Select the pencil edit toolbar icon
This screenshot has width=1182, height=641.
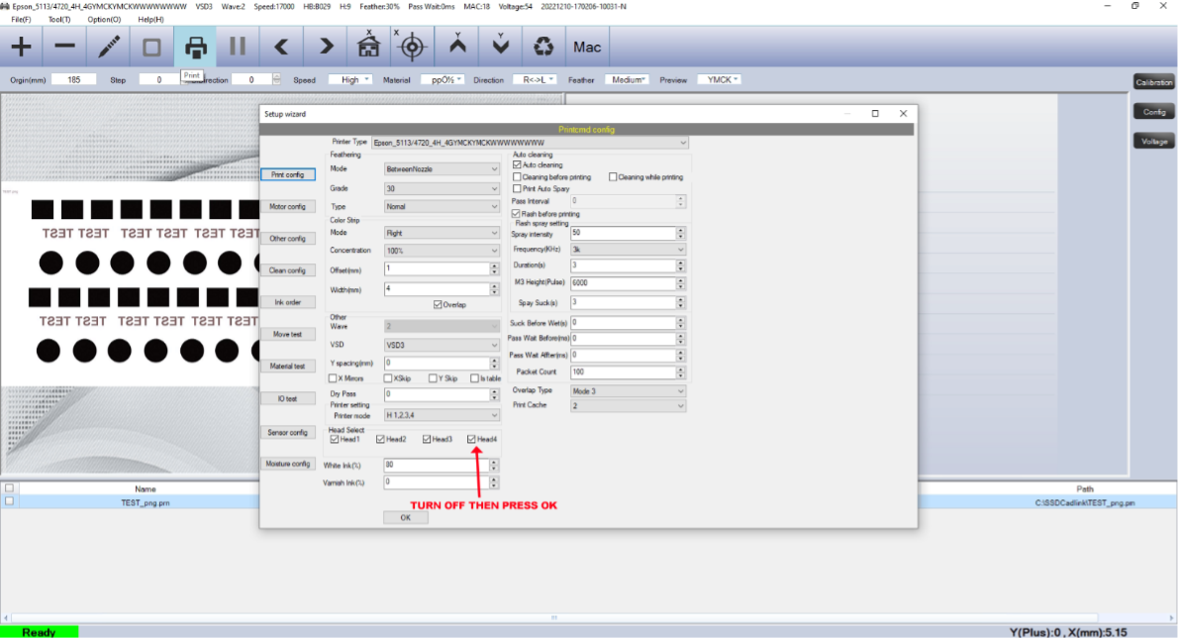[109, 47]
